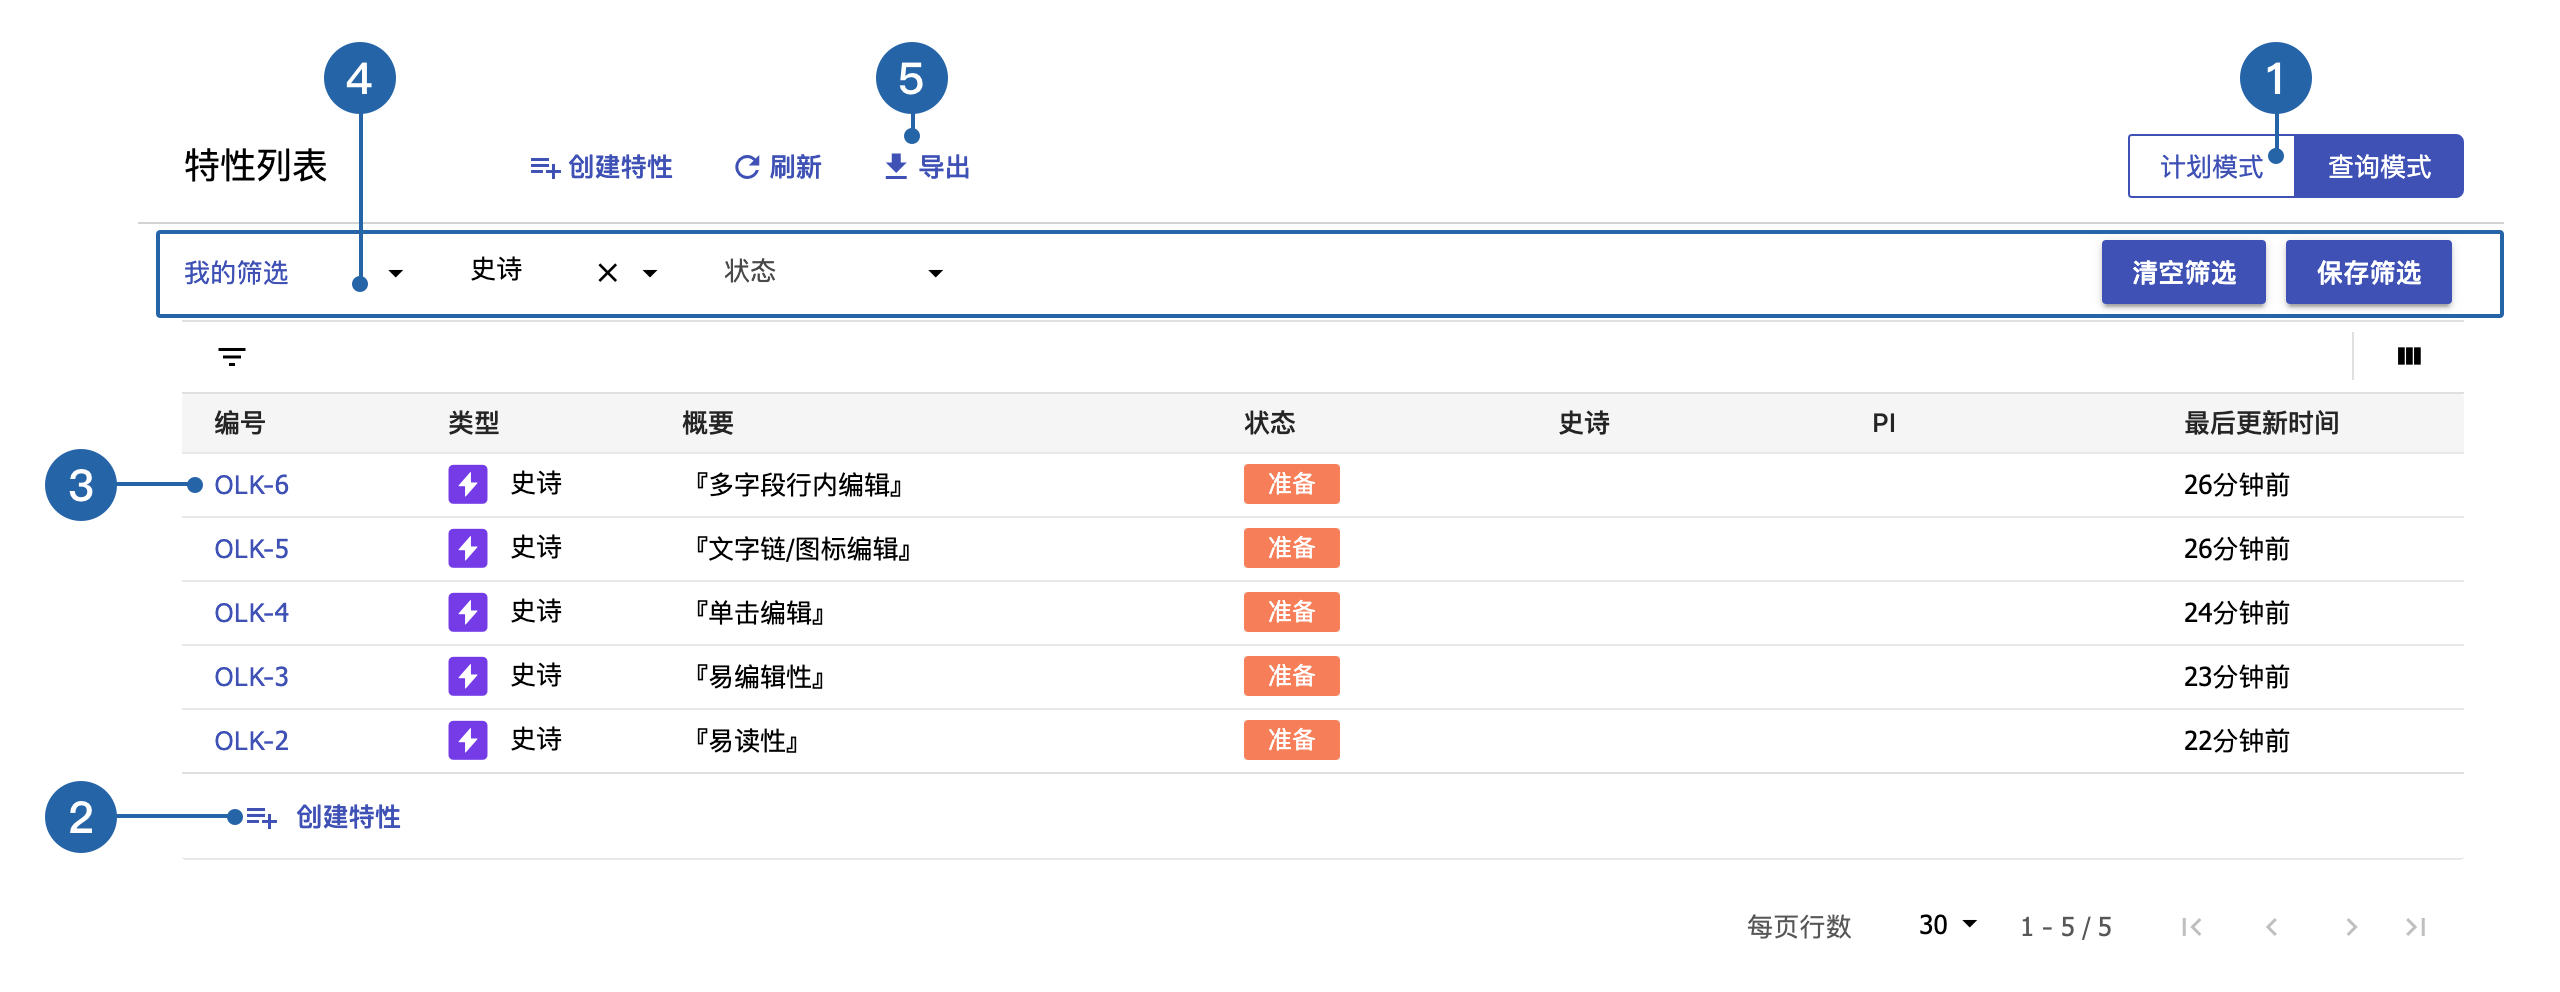Expand the 史诗 filter dropdown arrow
The height and width of the screenshot is (992, 2560).
[650, 273]
